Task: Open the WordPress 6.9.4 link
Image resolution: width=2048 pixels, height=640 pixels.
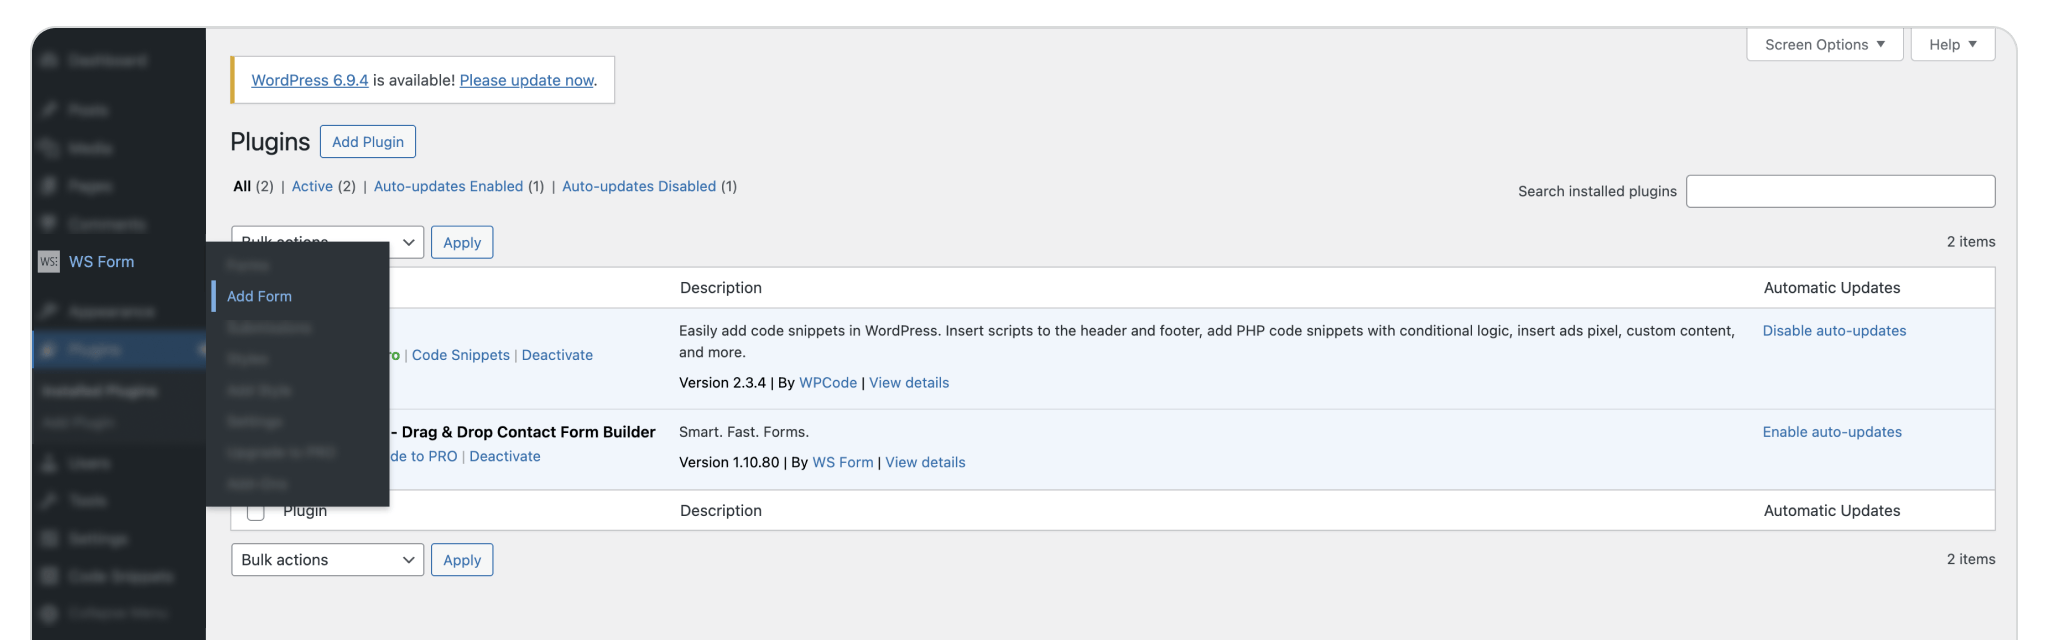Action: tap(310, 80)
